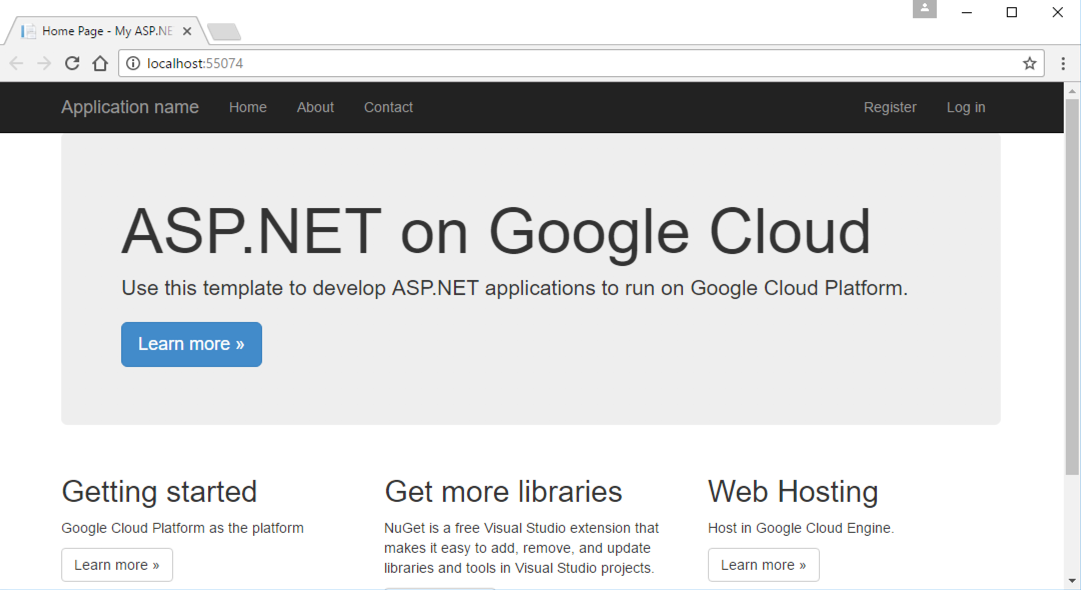Screen dimensions: 1081x590
Task: Open the Contact page from the navbar
Action: click(x=388, y=107)
